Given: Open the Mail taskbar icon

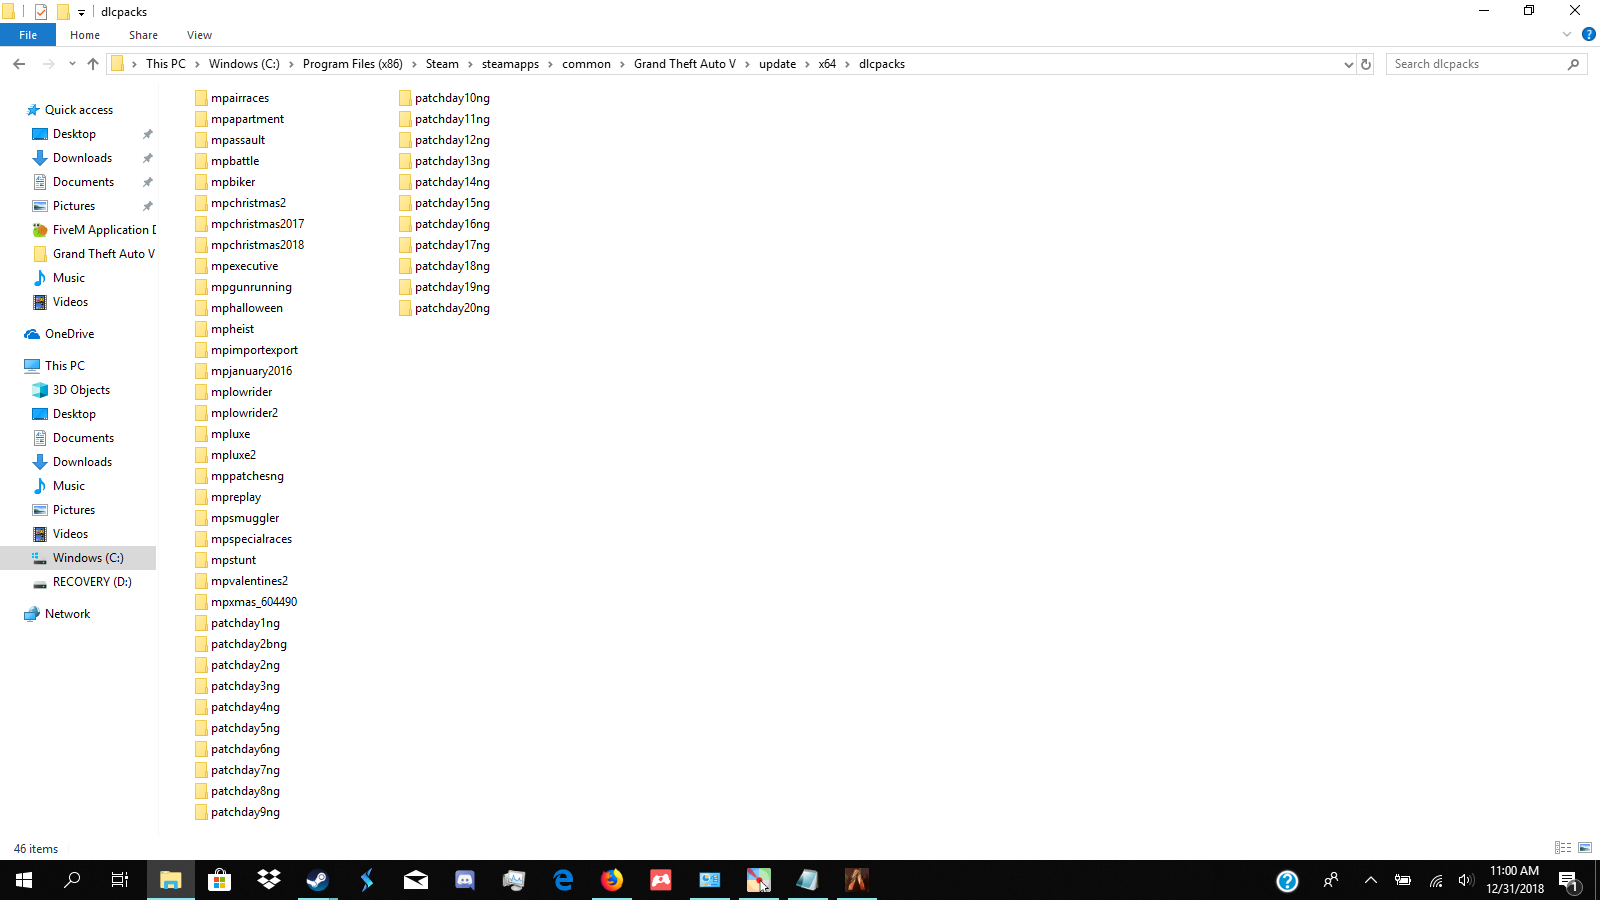Looking at the screenshot, I should (x=416, y=880).
